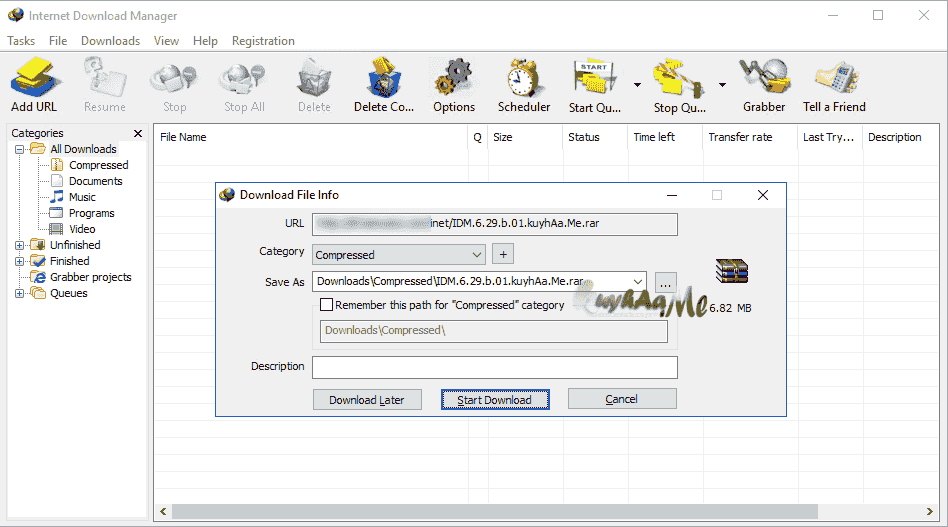The height and width of the screenshot is (527, 948).
Task: Click the Tell a Friend icon
Action: click(834, 85)
